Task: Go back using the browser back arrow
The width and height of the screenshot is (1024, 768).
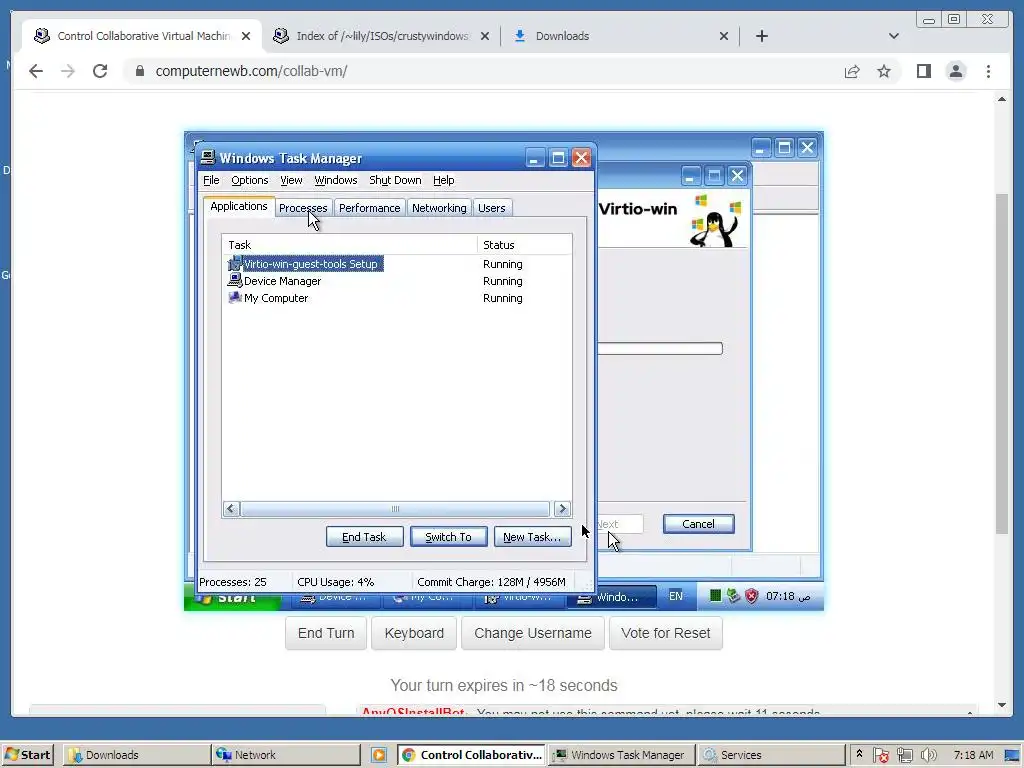Action: click(x=36, y=71)
